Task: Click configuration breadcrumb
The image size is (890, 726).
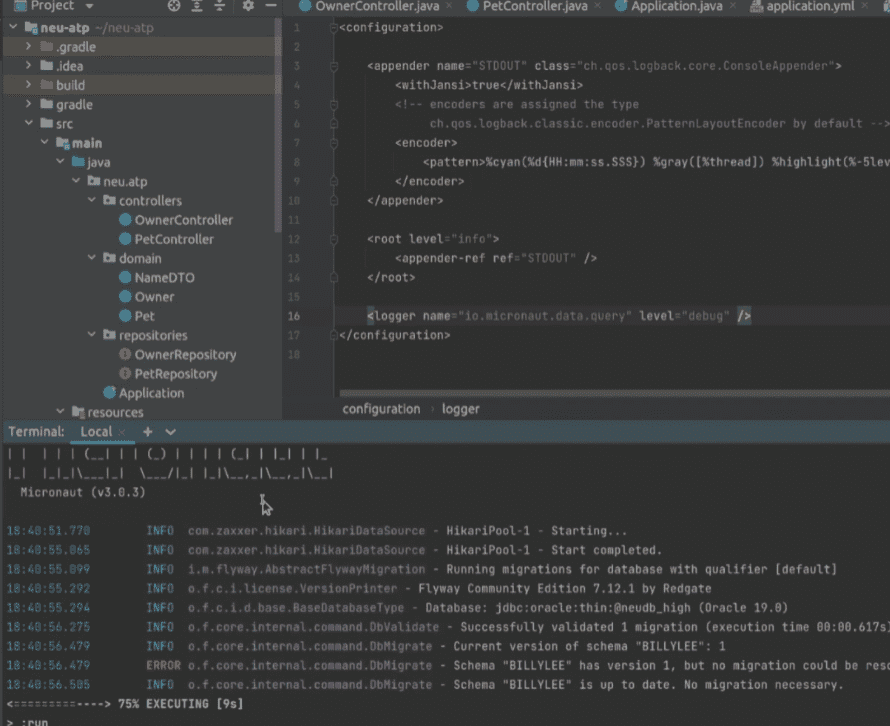Action: 381,409
